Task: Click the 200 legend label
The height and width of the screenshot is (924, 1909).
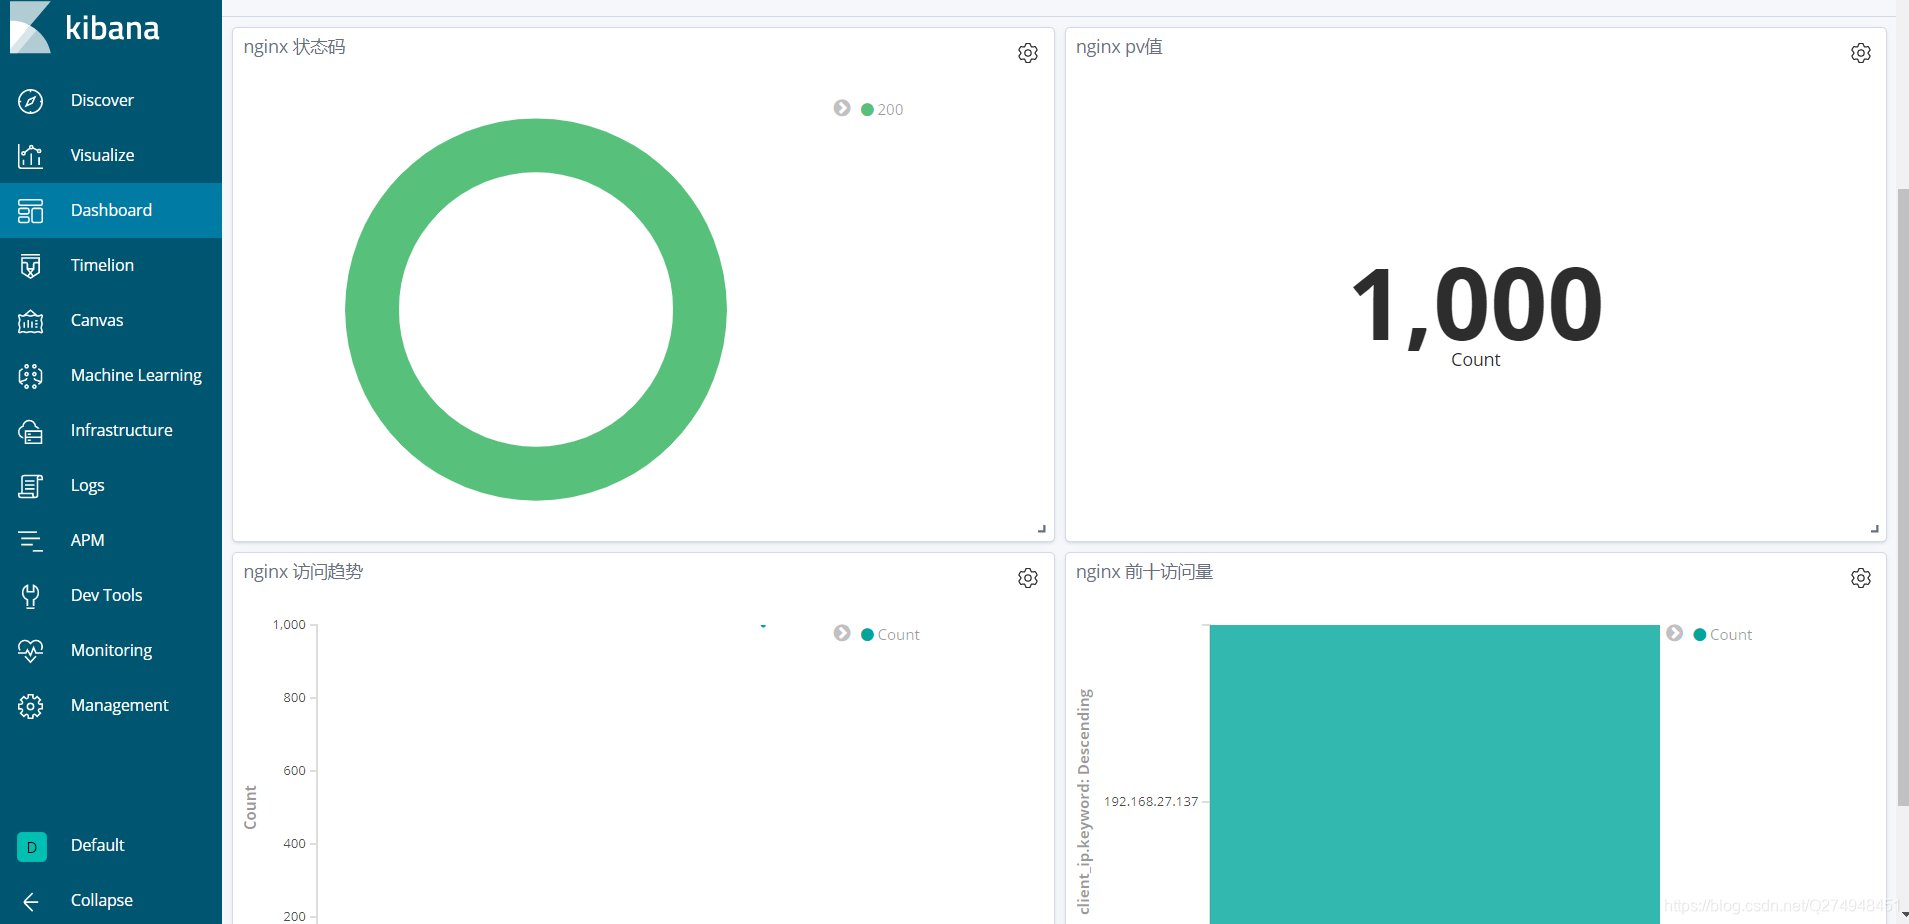Action: pos(890,110)
